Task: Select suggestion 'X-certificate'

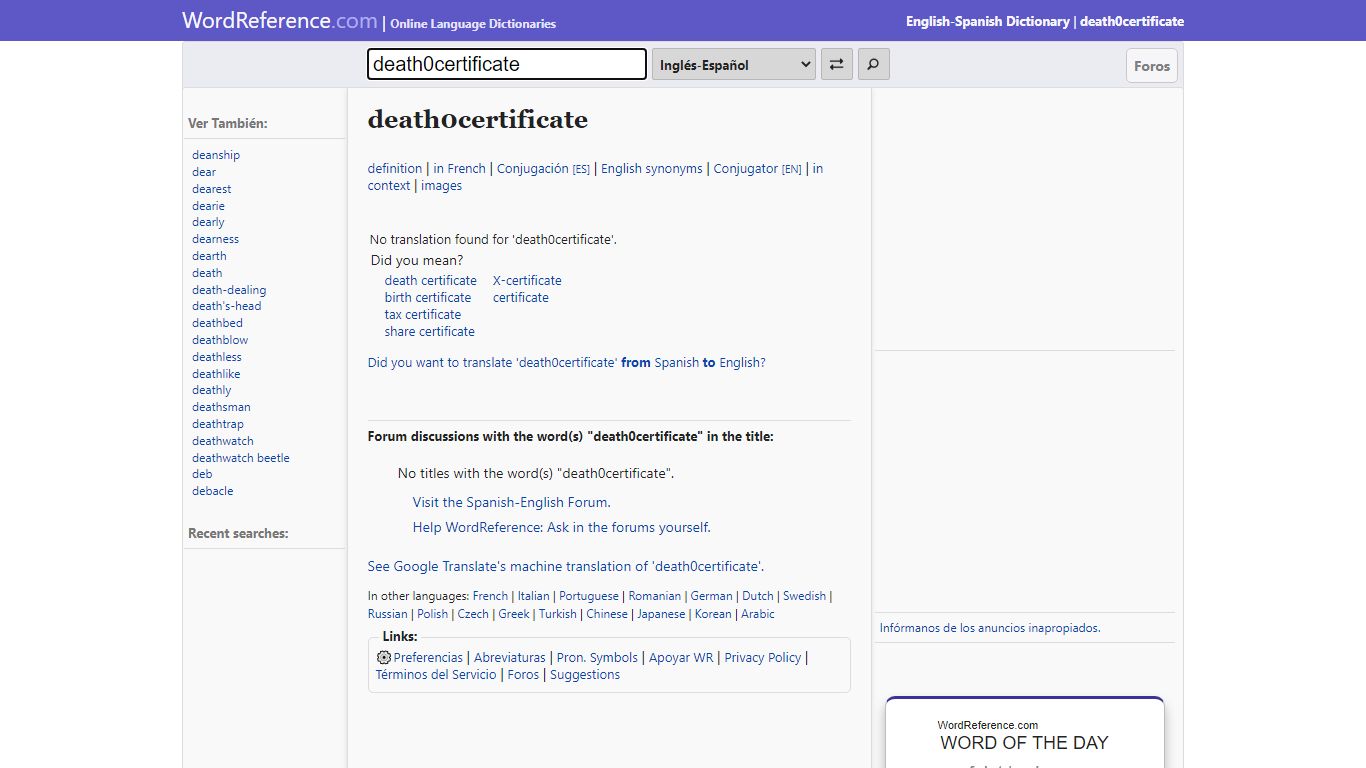Action: click(x=527, y=280)
